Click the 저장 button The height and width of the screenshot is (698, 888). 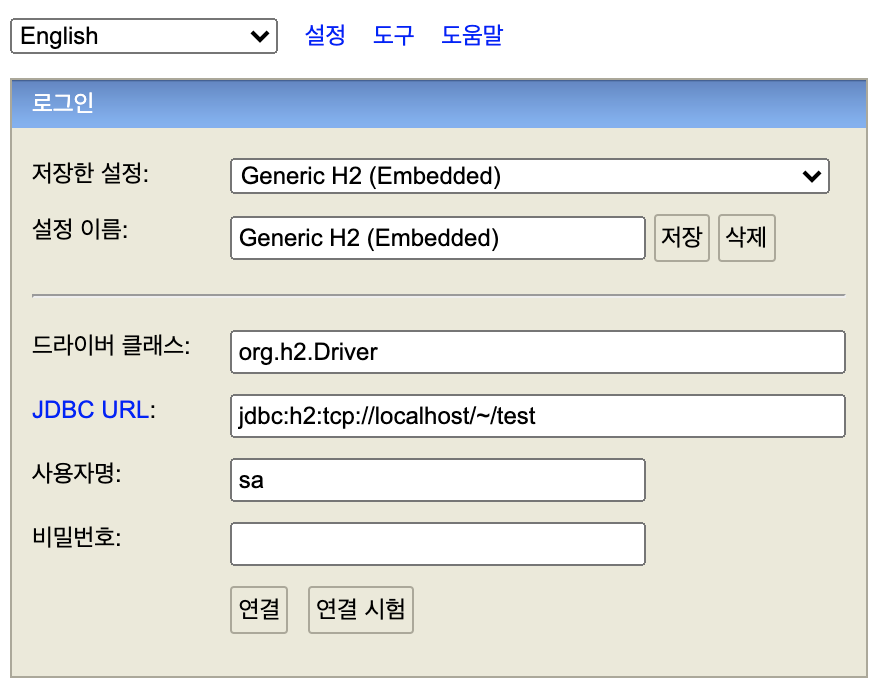(682, 238)
